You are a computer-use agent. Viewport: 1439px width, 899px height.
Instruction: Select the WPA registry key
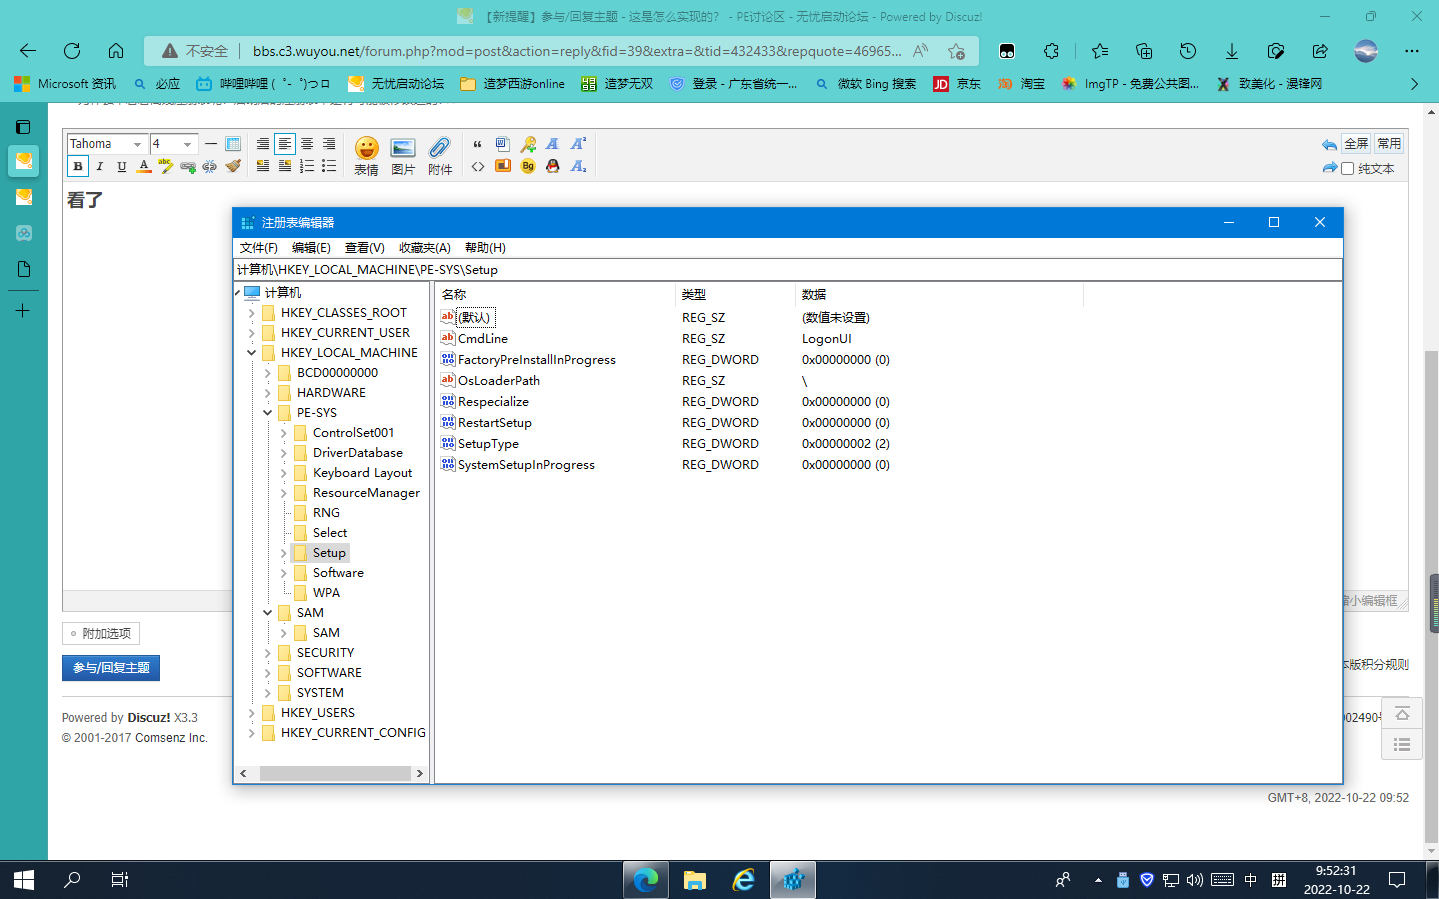326,593
